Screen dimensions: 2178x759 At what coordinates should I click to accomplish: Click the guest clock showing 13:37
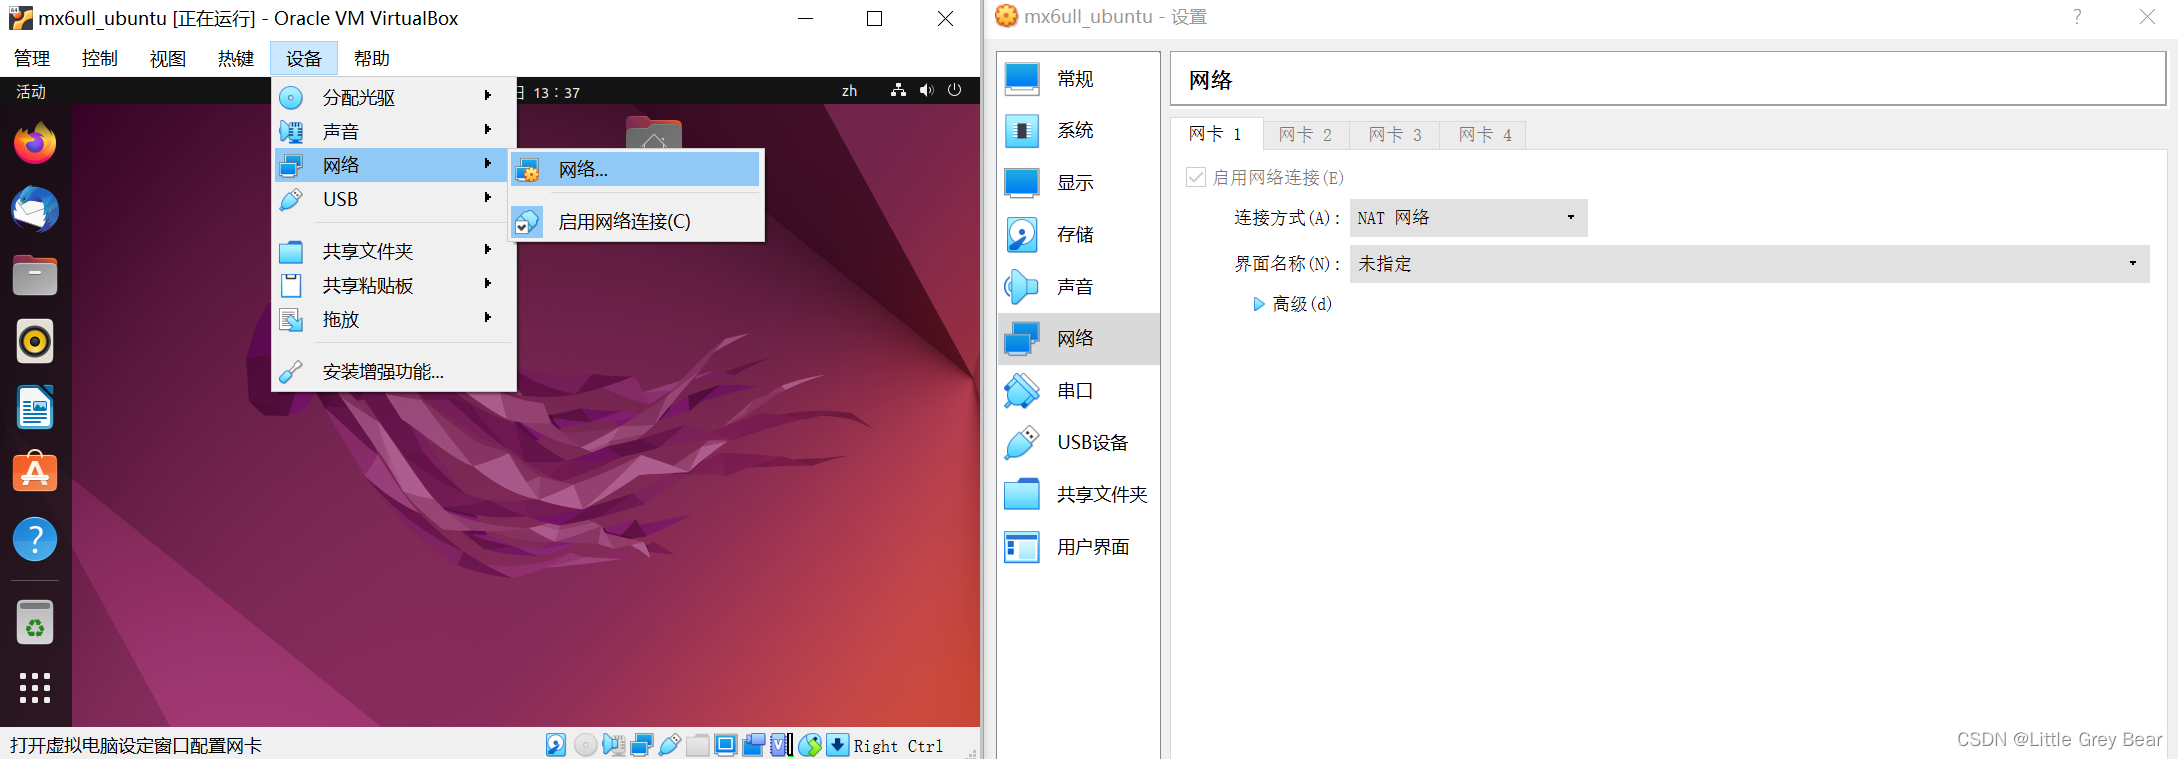click(x=556, y=93)
